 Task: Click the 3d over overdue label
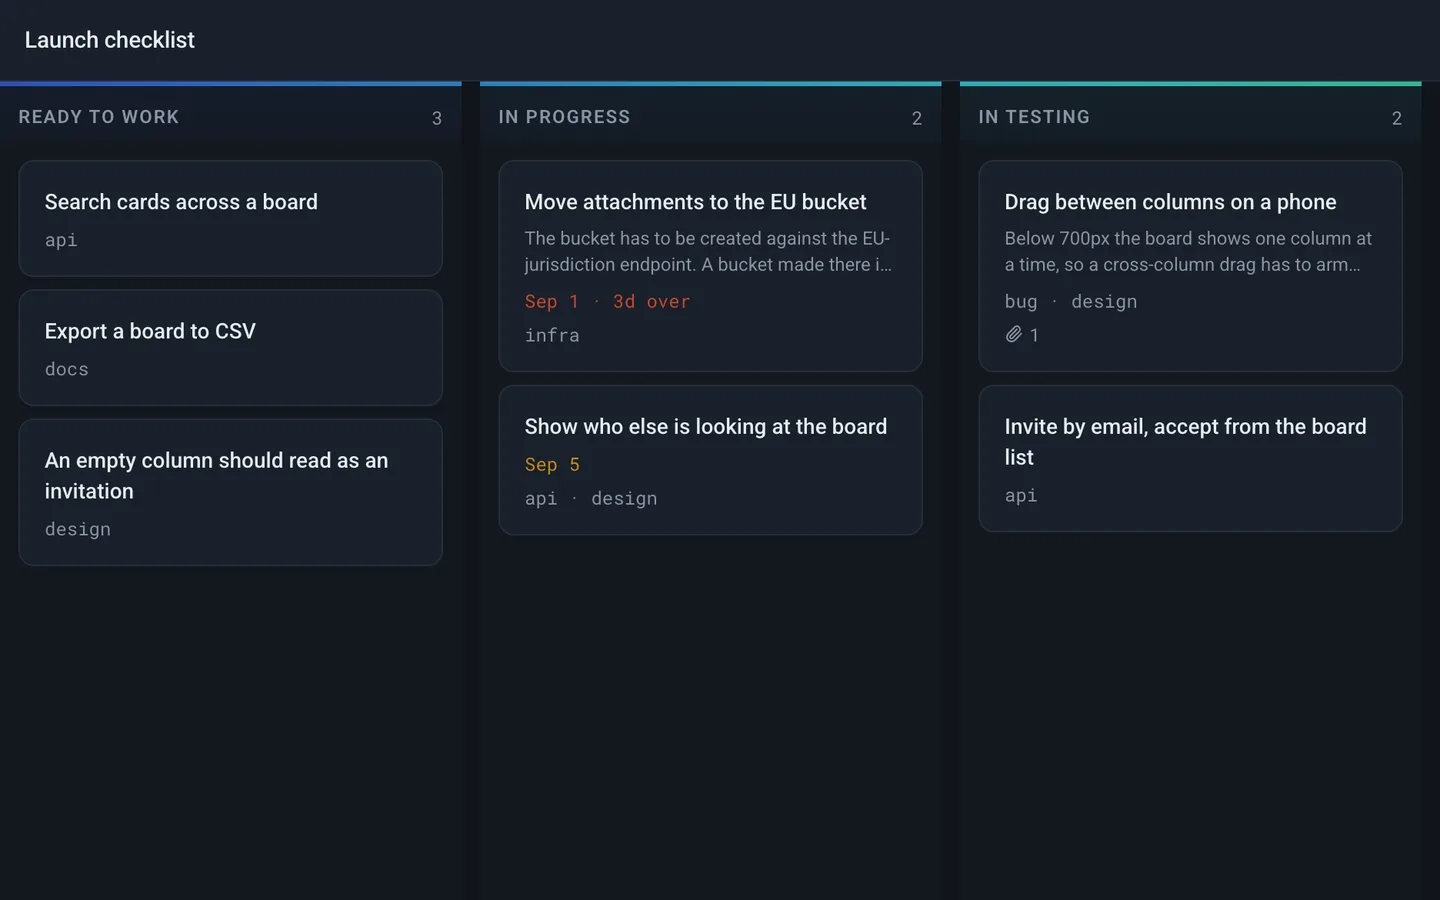pyautogui.click(x=651, y=301)
